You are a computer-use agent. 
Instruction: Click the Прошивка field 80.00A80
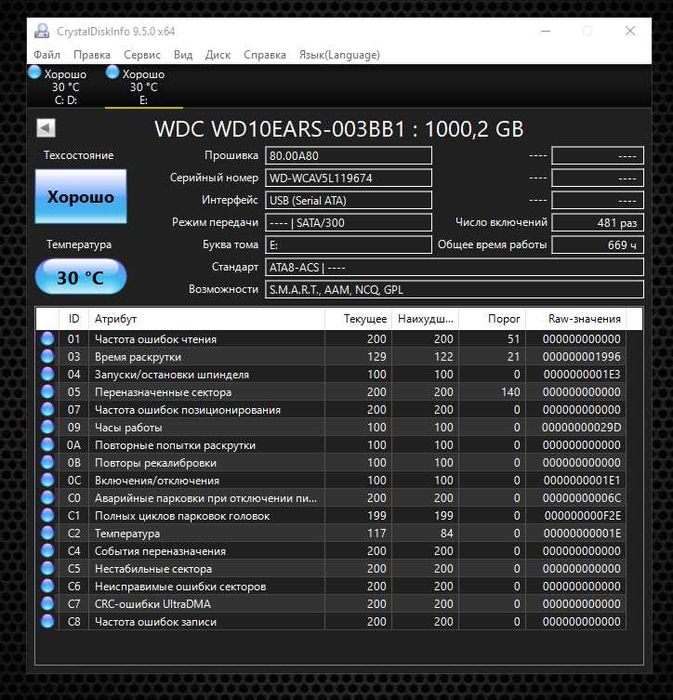(x=349, y=156)
